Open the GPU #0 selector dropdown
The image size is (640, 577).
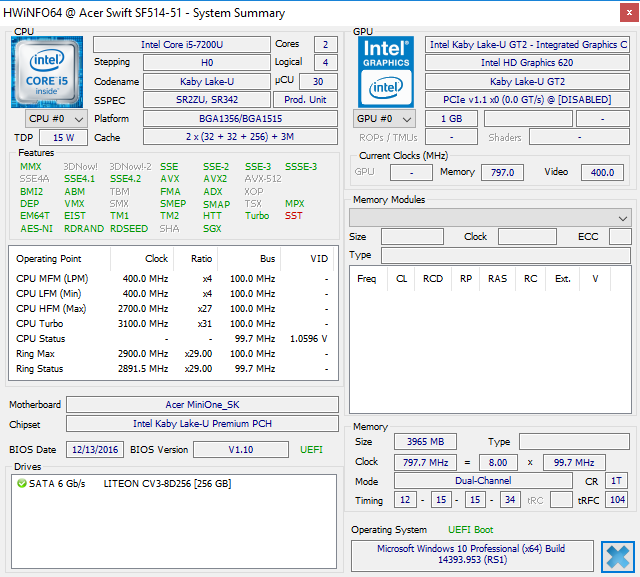pyautogui.click(x=384, y=119)
